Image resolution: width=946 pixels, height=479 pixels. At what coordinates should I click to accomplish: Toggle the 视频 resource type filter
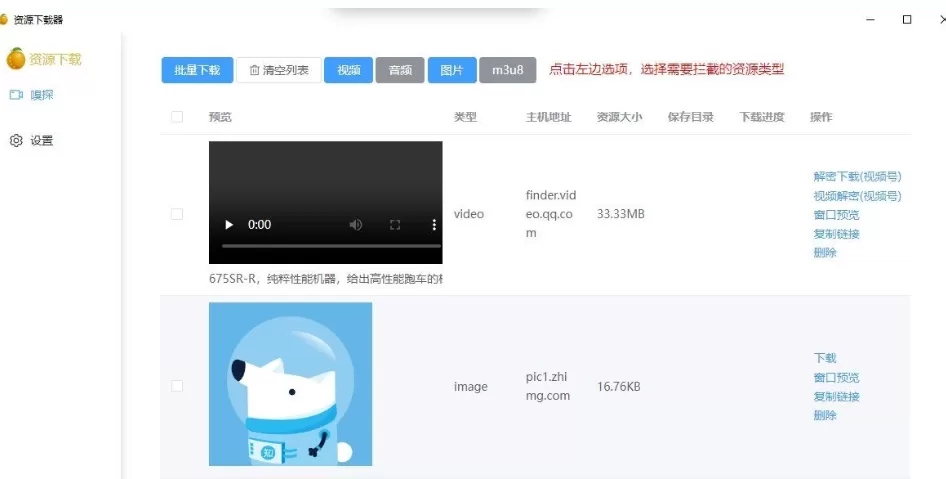(x=348, y=70)
